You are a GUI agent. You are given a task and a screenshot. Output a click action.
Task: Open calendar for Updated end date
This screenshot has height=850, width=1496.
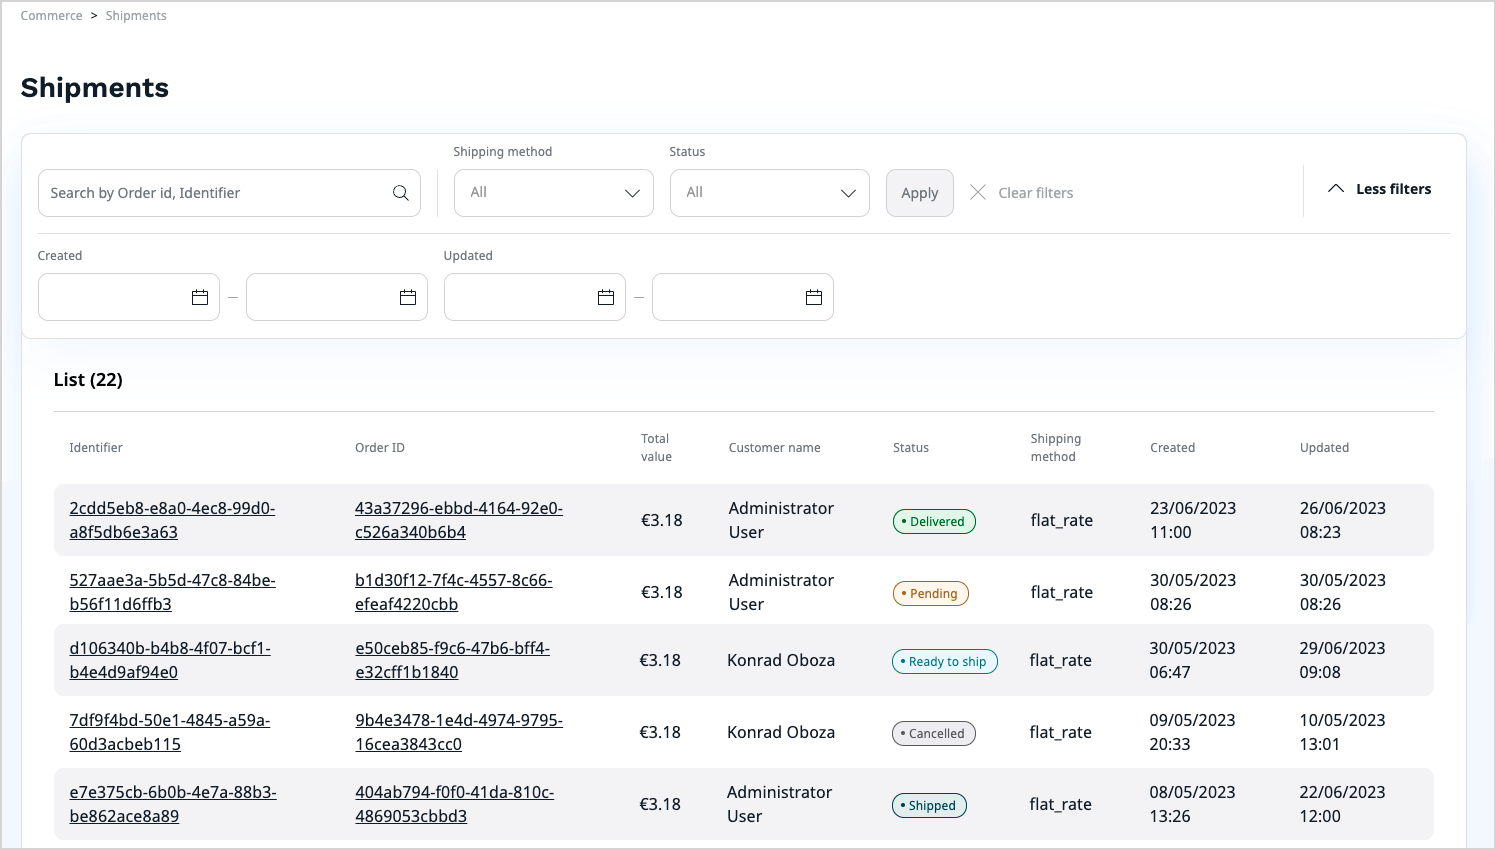coord(813,297)
